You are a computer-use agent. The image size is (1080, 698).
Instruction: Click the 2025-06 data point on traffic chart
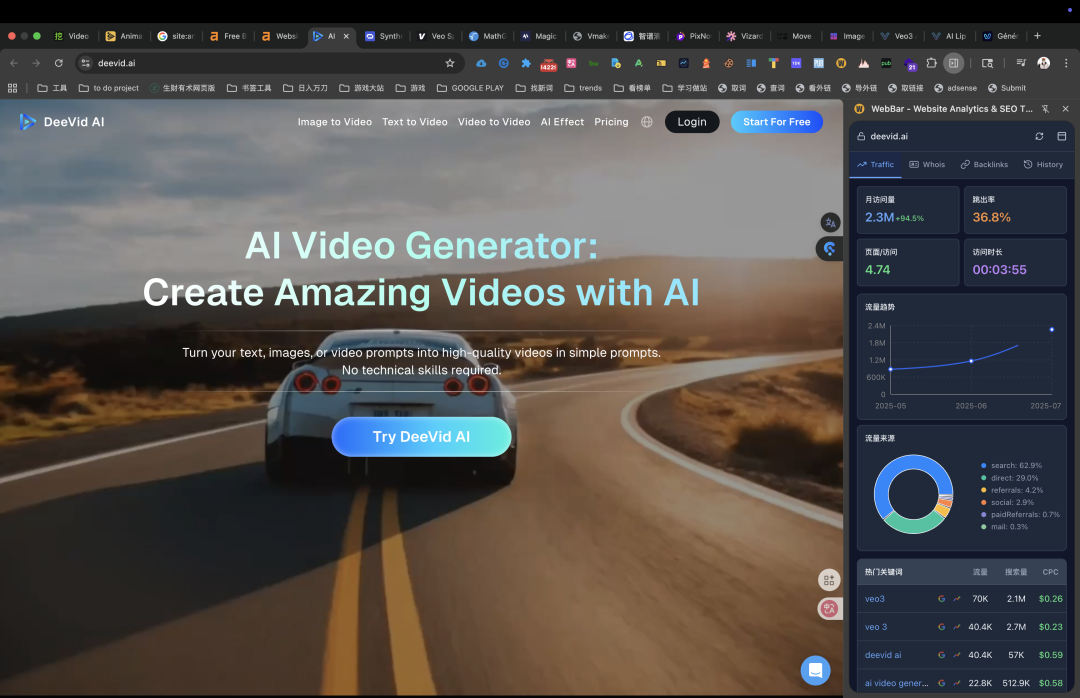[971, 360]
